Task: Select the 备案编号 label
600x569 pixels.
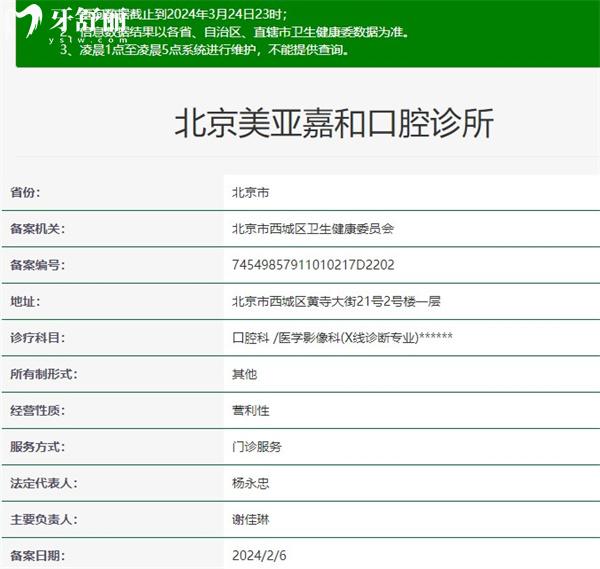Action: (x=37, y=265)
